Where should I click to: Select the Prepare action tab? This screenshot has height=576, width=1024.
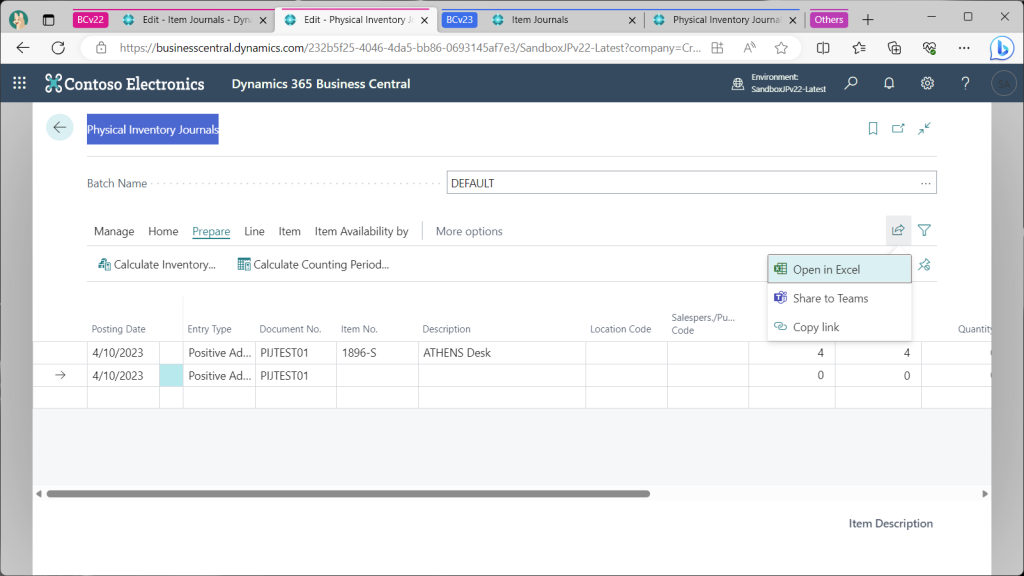tap(211, 231)
